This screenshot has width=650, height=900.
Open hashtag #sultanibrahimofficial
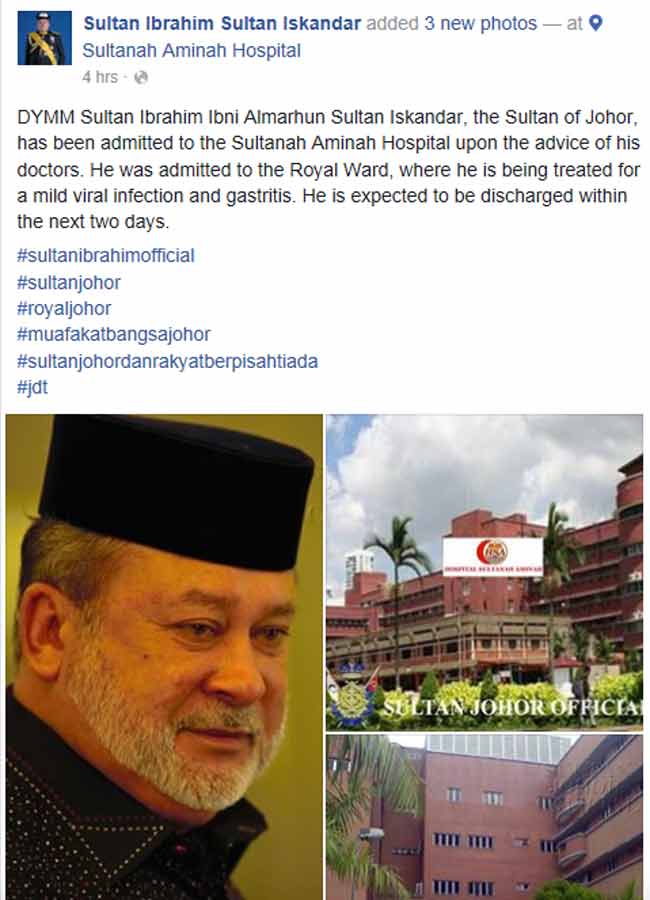coord(106,255)
